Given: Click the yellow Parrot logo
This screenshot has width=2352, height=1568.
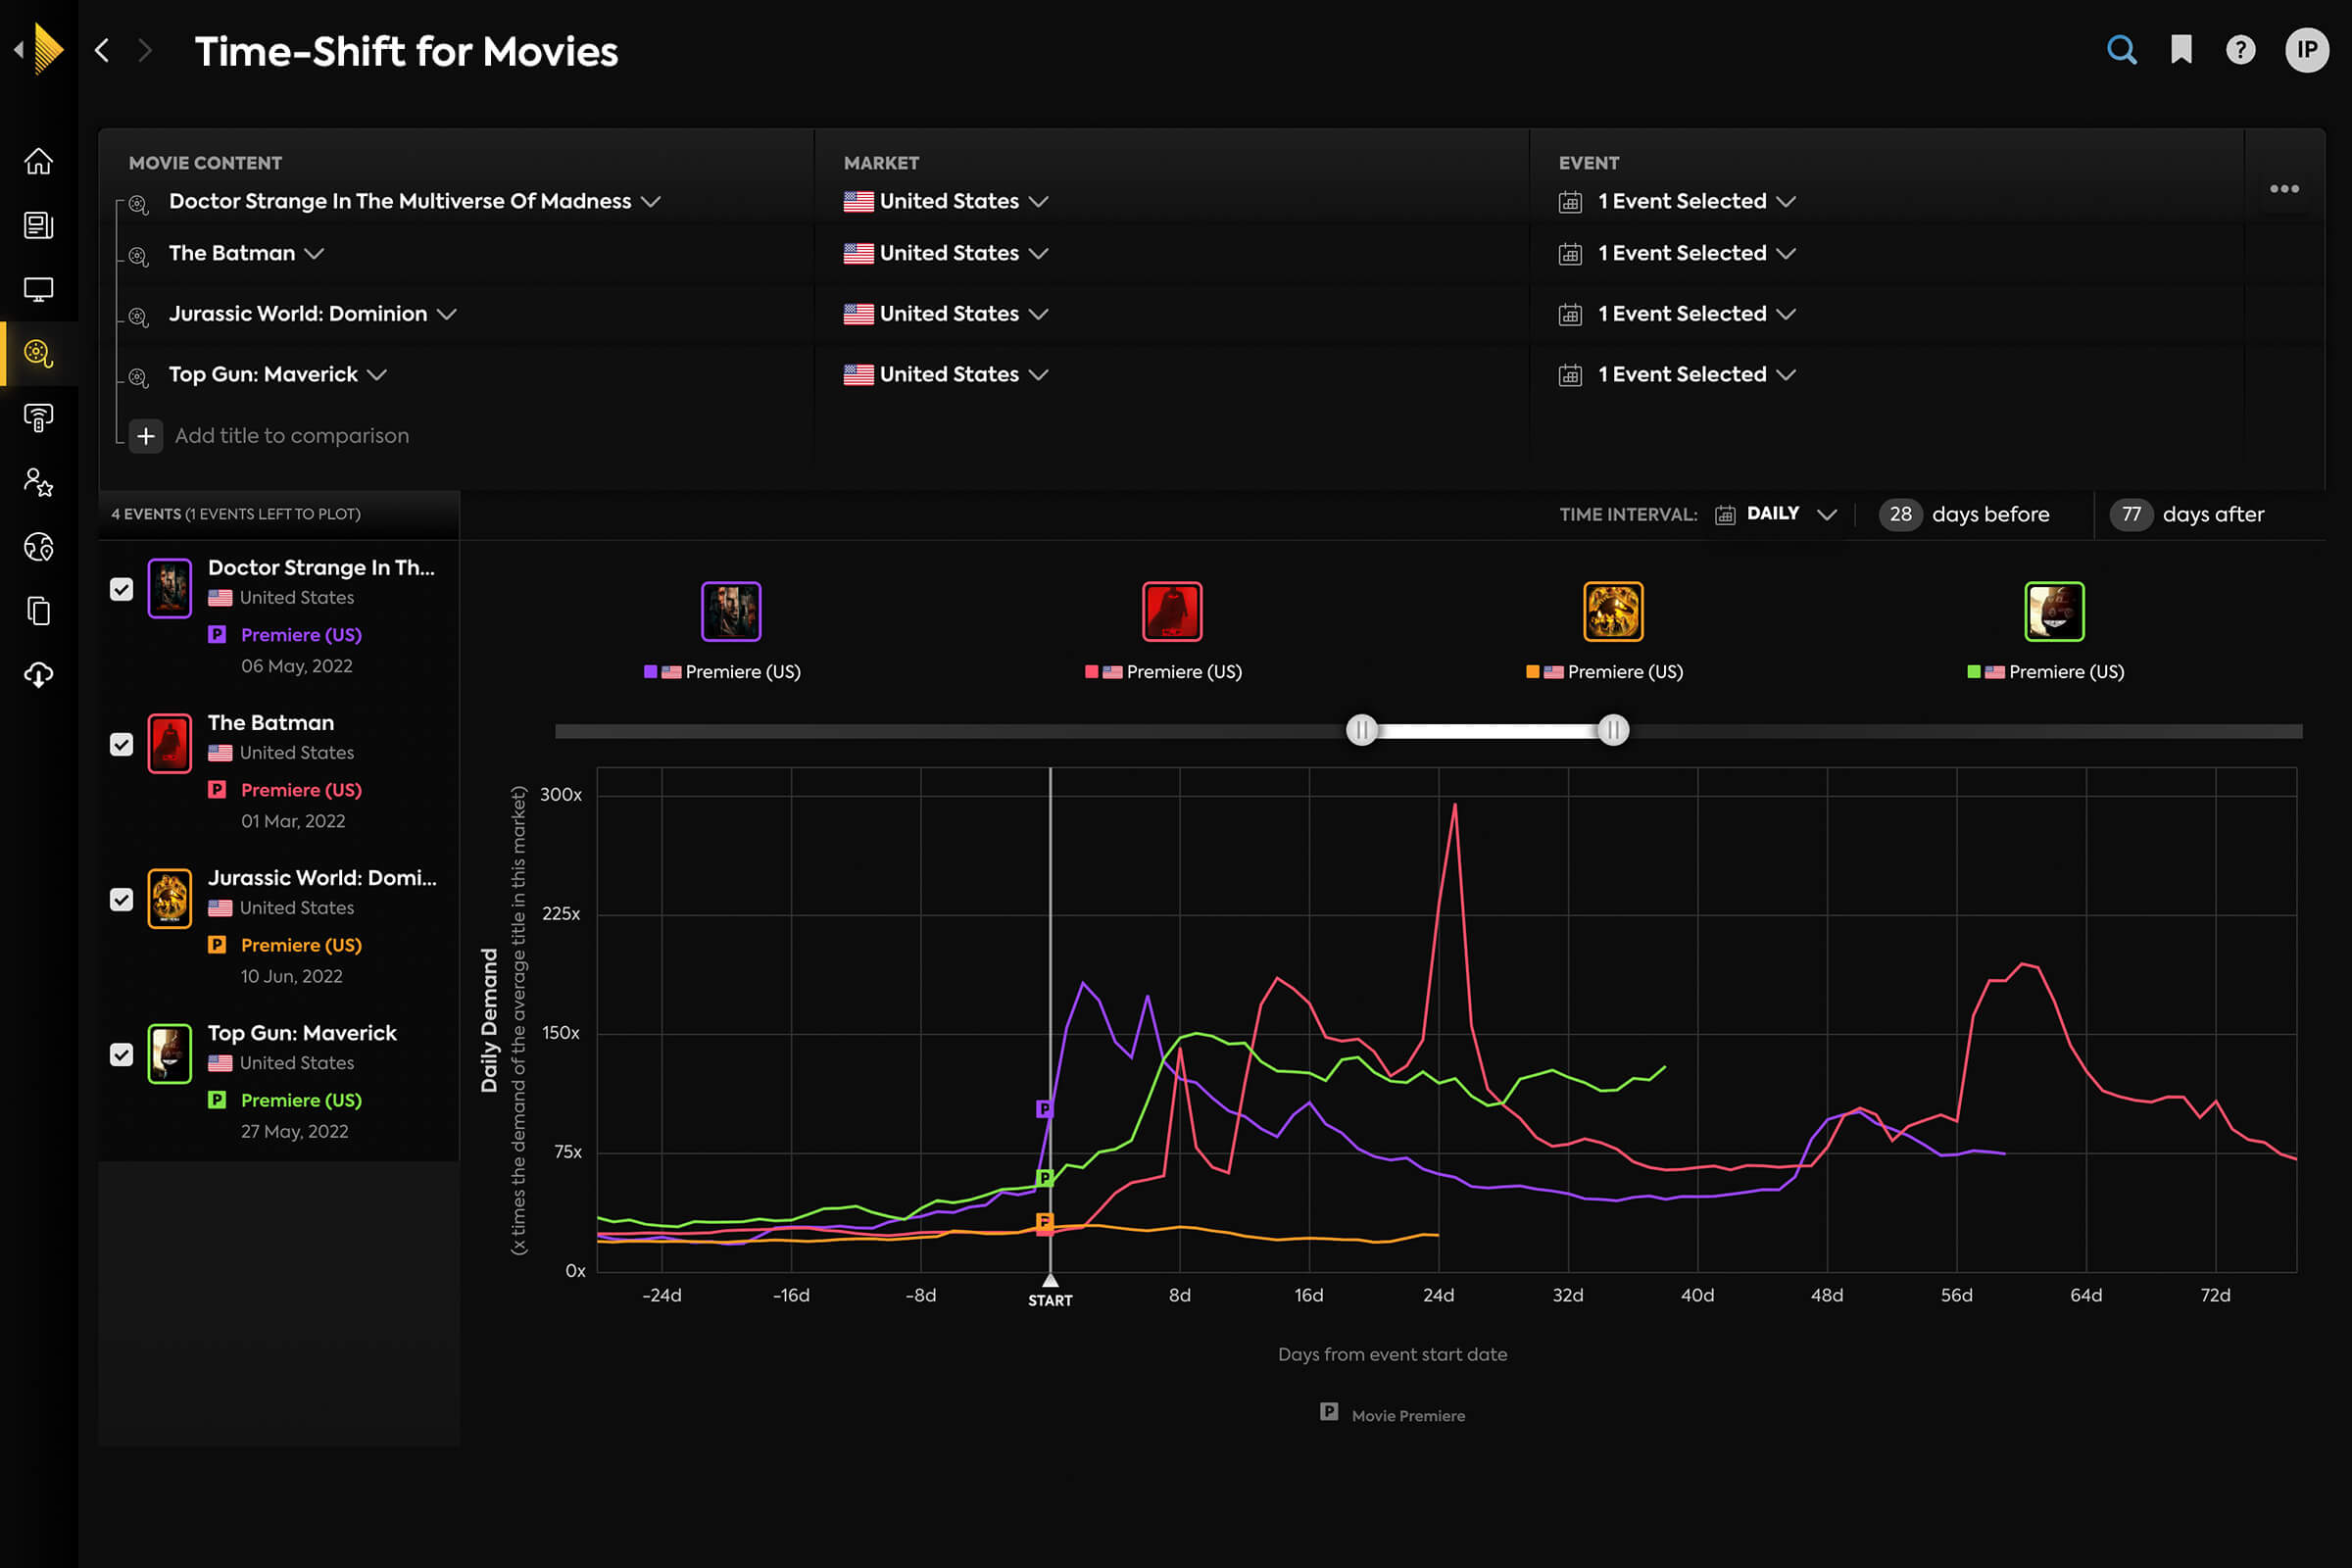Looking at the screenshot, I should [48, 49].
